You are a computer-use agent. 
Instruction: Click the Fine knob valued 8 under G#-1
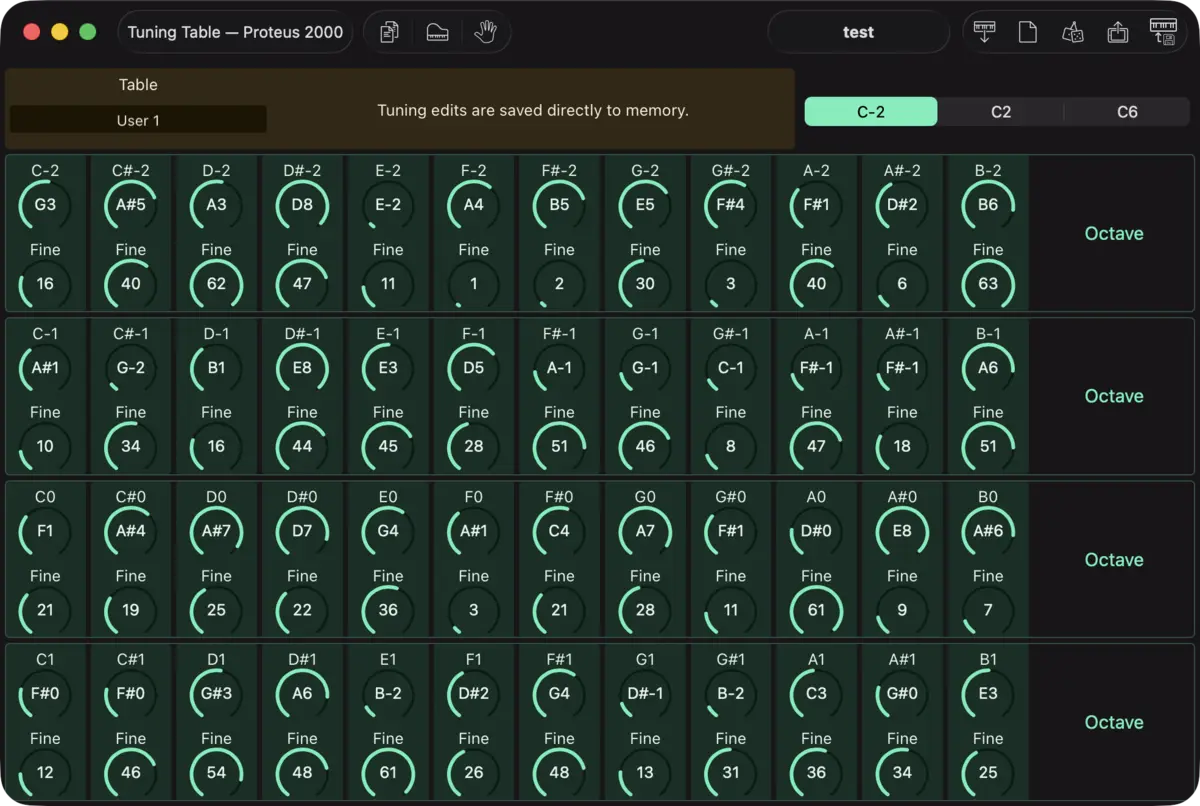point(731,447)
